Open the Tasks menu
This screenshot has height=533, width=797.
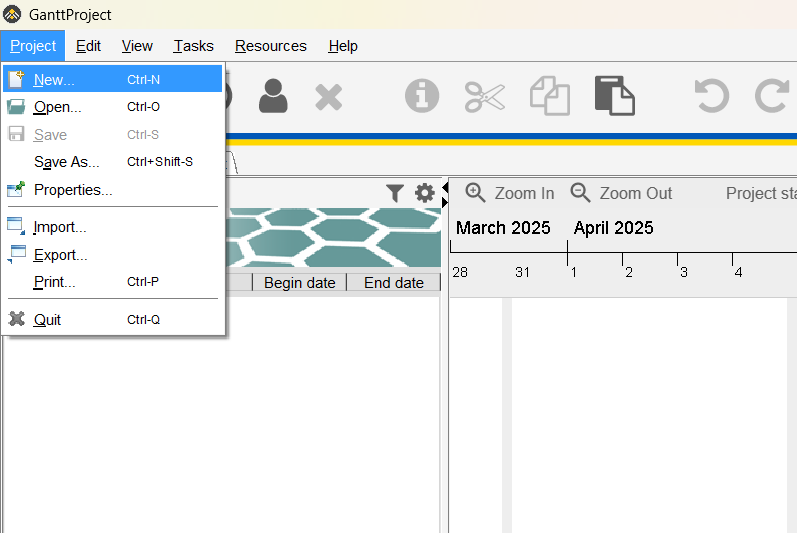coord(194,46)
